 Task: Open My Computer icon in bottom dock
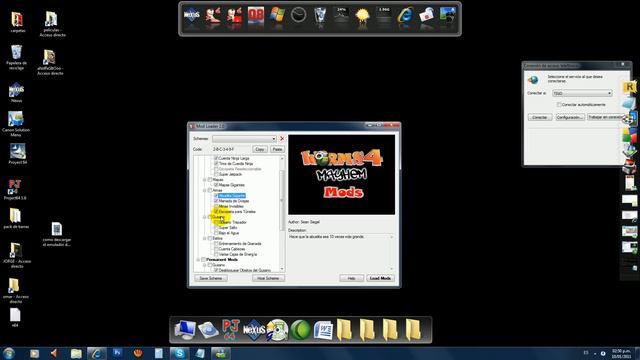tap(185, 330)
